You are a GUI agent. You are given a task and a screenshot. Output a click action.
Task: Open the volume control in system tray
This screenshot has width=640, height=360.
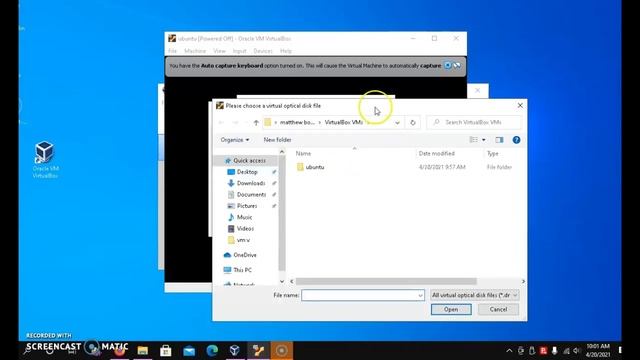(x=576, y=351)
